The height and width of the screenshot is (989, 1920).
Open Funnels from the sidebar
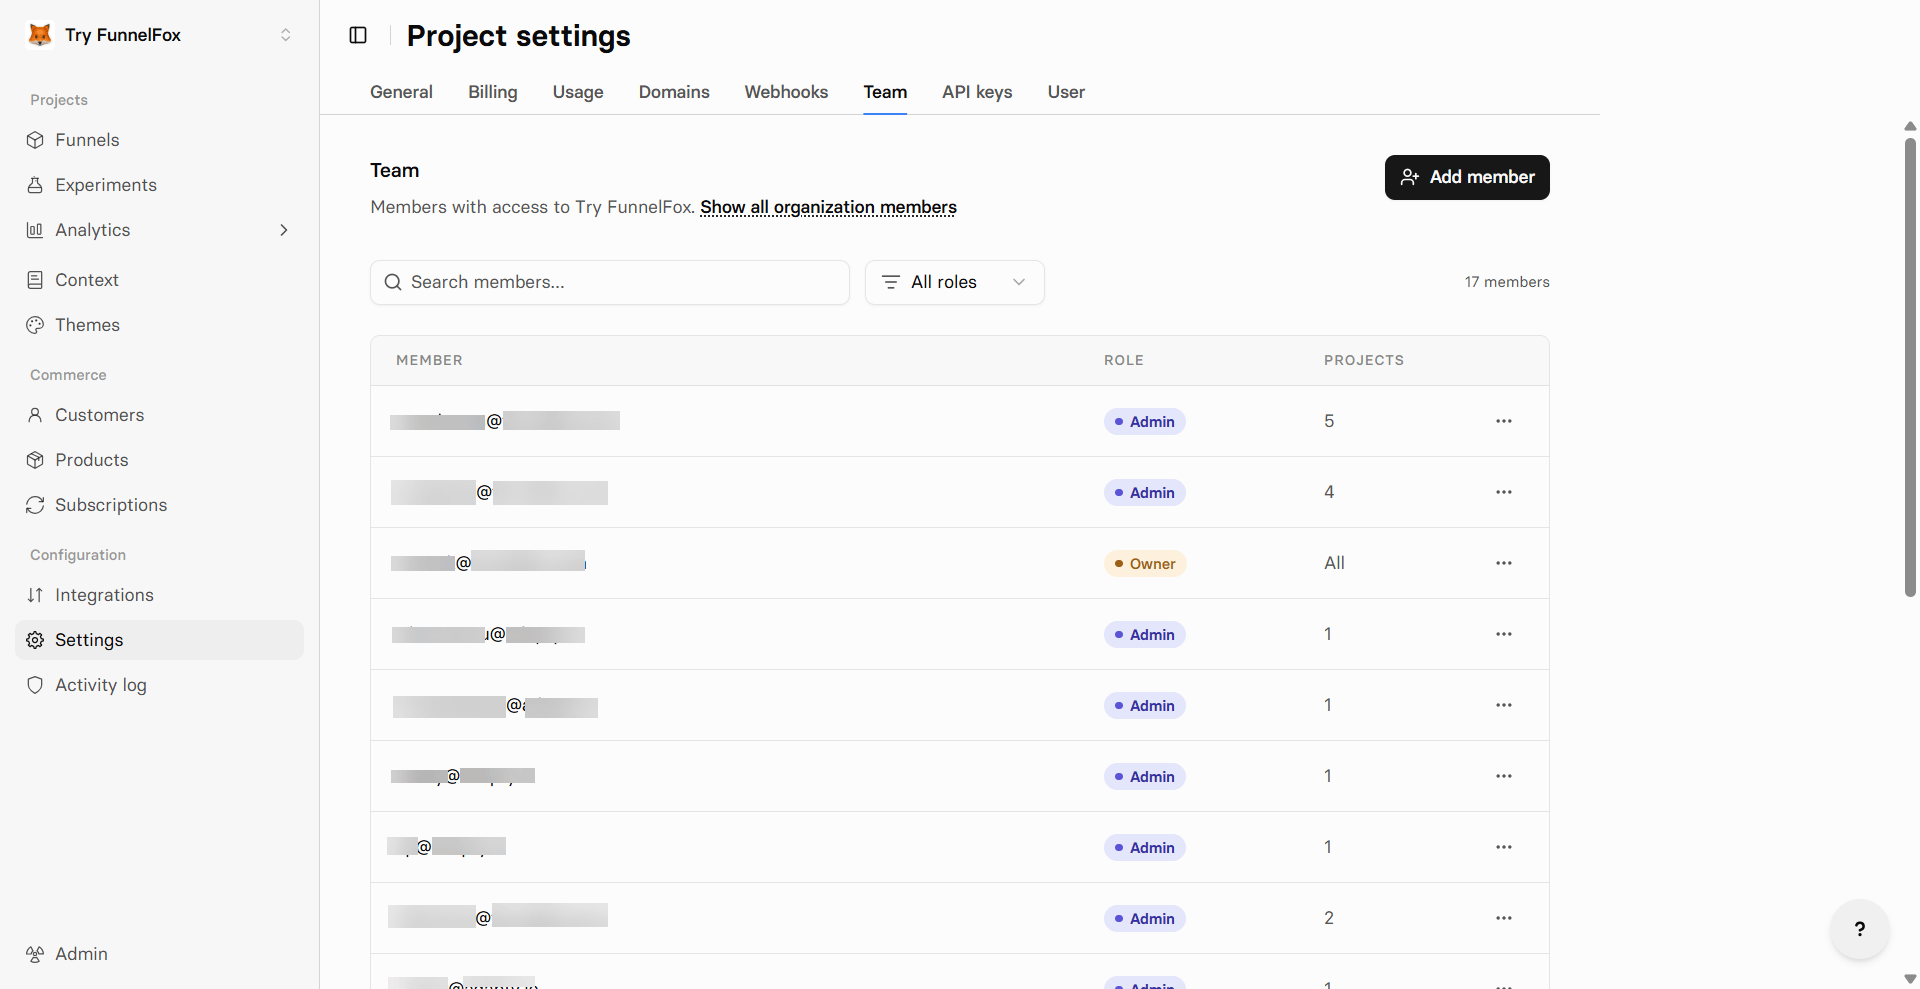coord(160,140)
